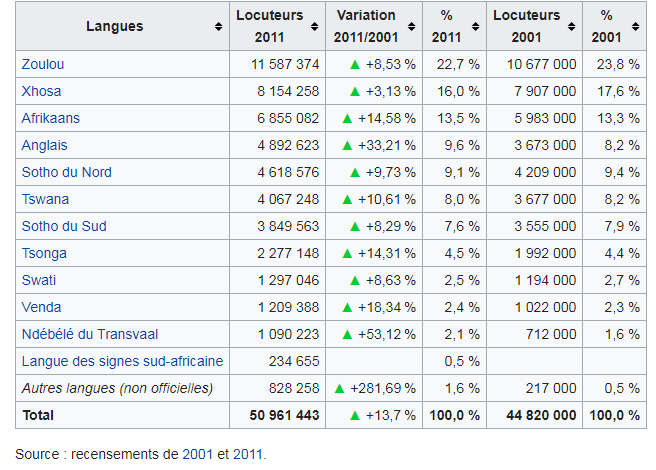
Task: Click the Locuteurs 2011 header label
Action: coord(269,26)
